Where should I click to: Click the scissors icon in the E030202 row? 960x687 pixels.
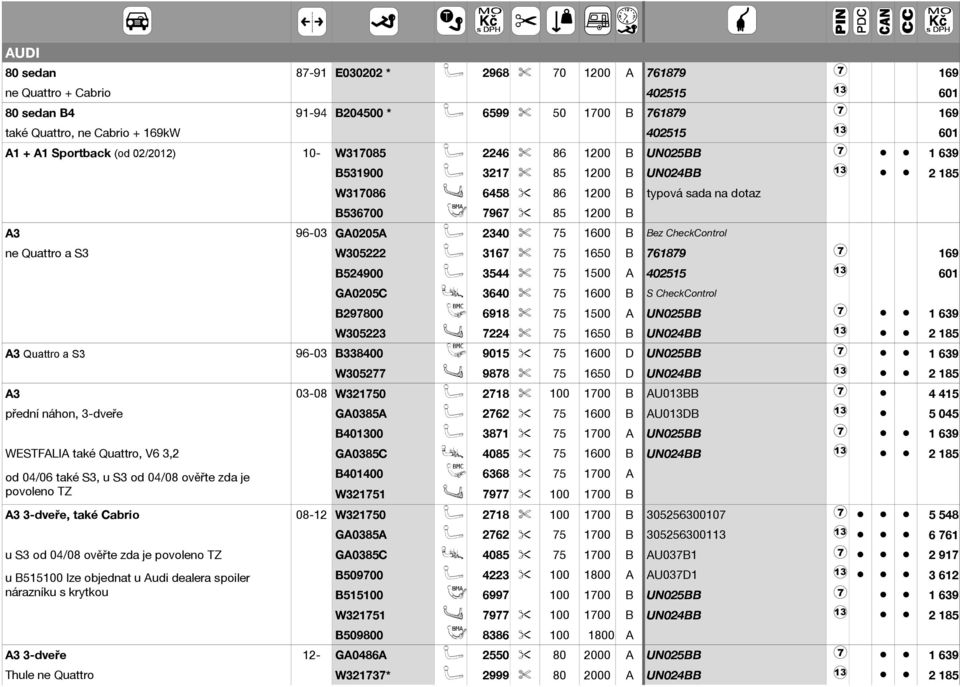525,72
